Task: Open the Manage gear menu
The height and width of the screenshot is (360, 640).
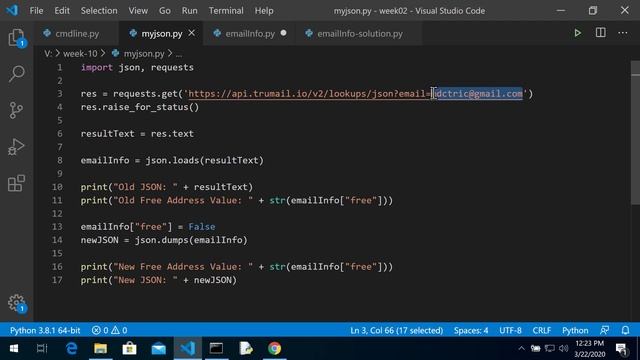Action: pyautogui.click(x=16, y=303)
